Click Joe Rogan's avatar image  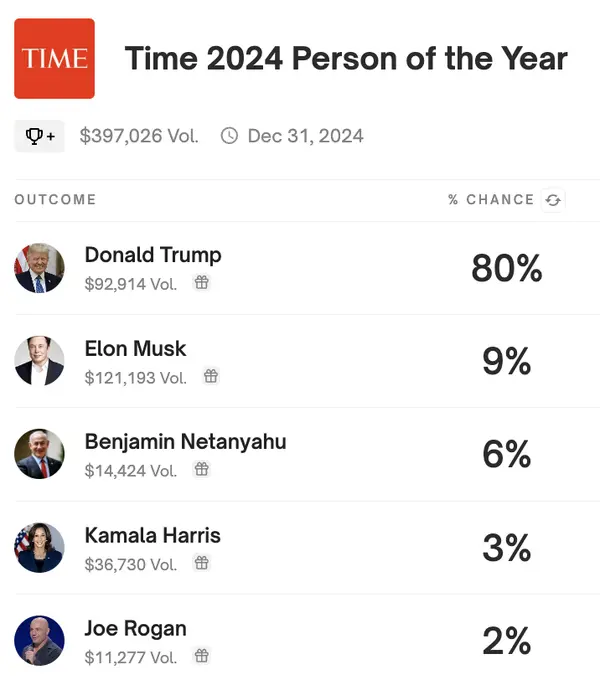click(39, 641)
